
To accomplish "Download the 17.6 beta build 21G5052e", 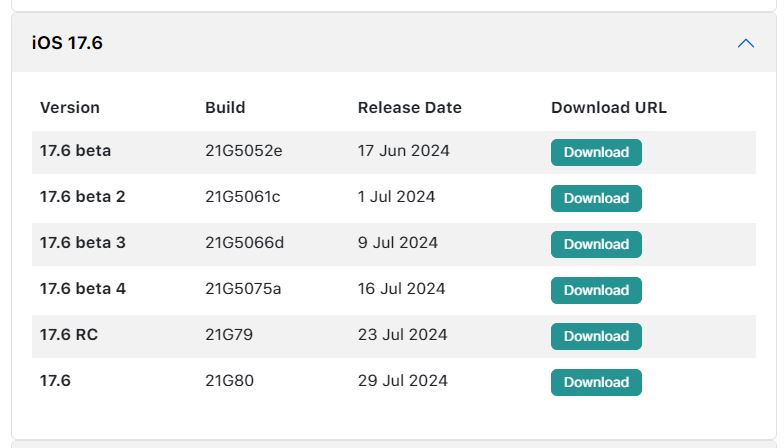I will click(x=596, y=152).
